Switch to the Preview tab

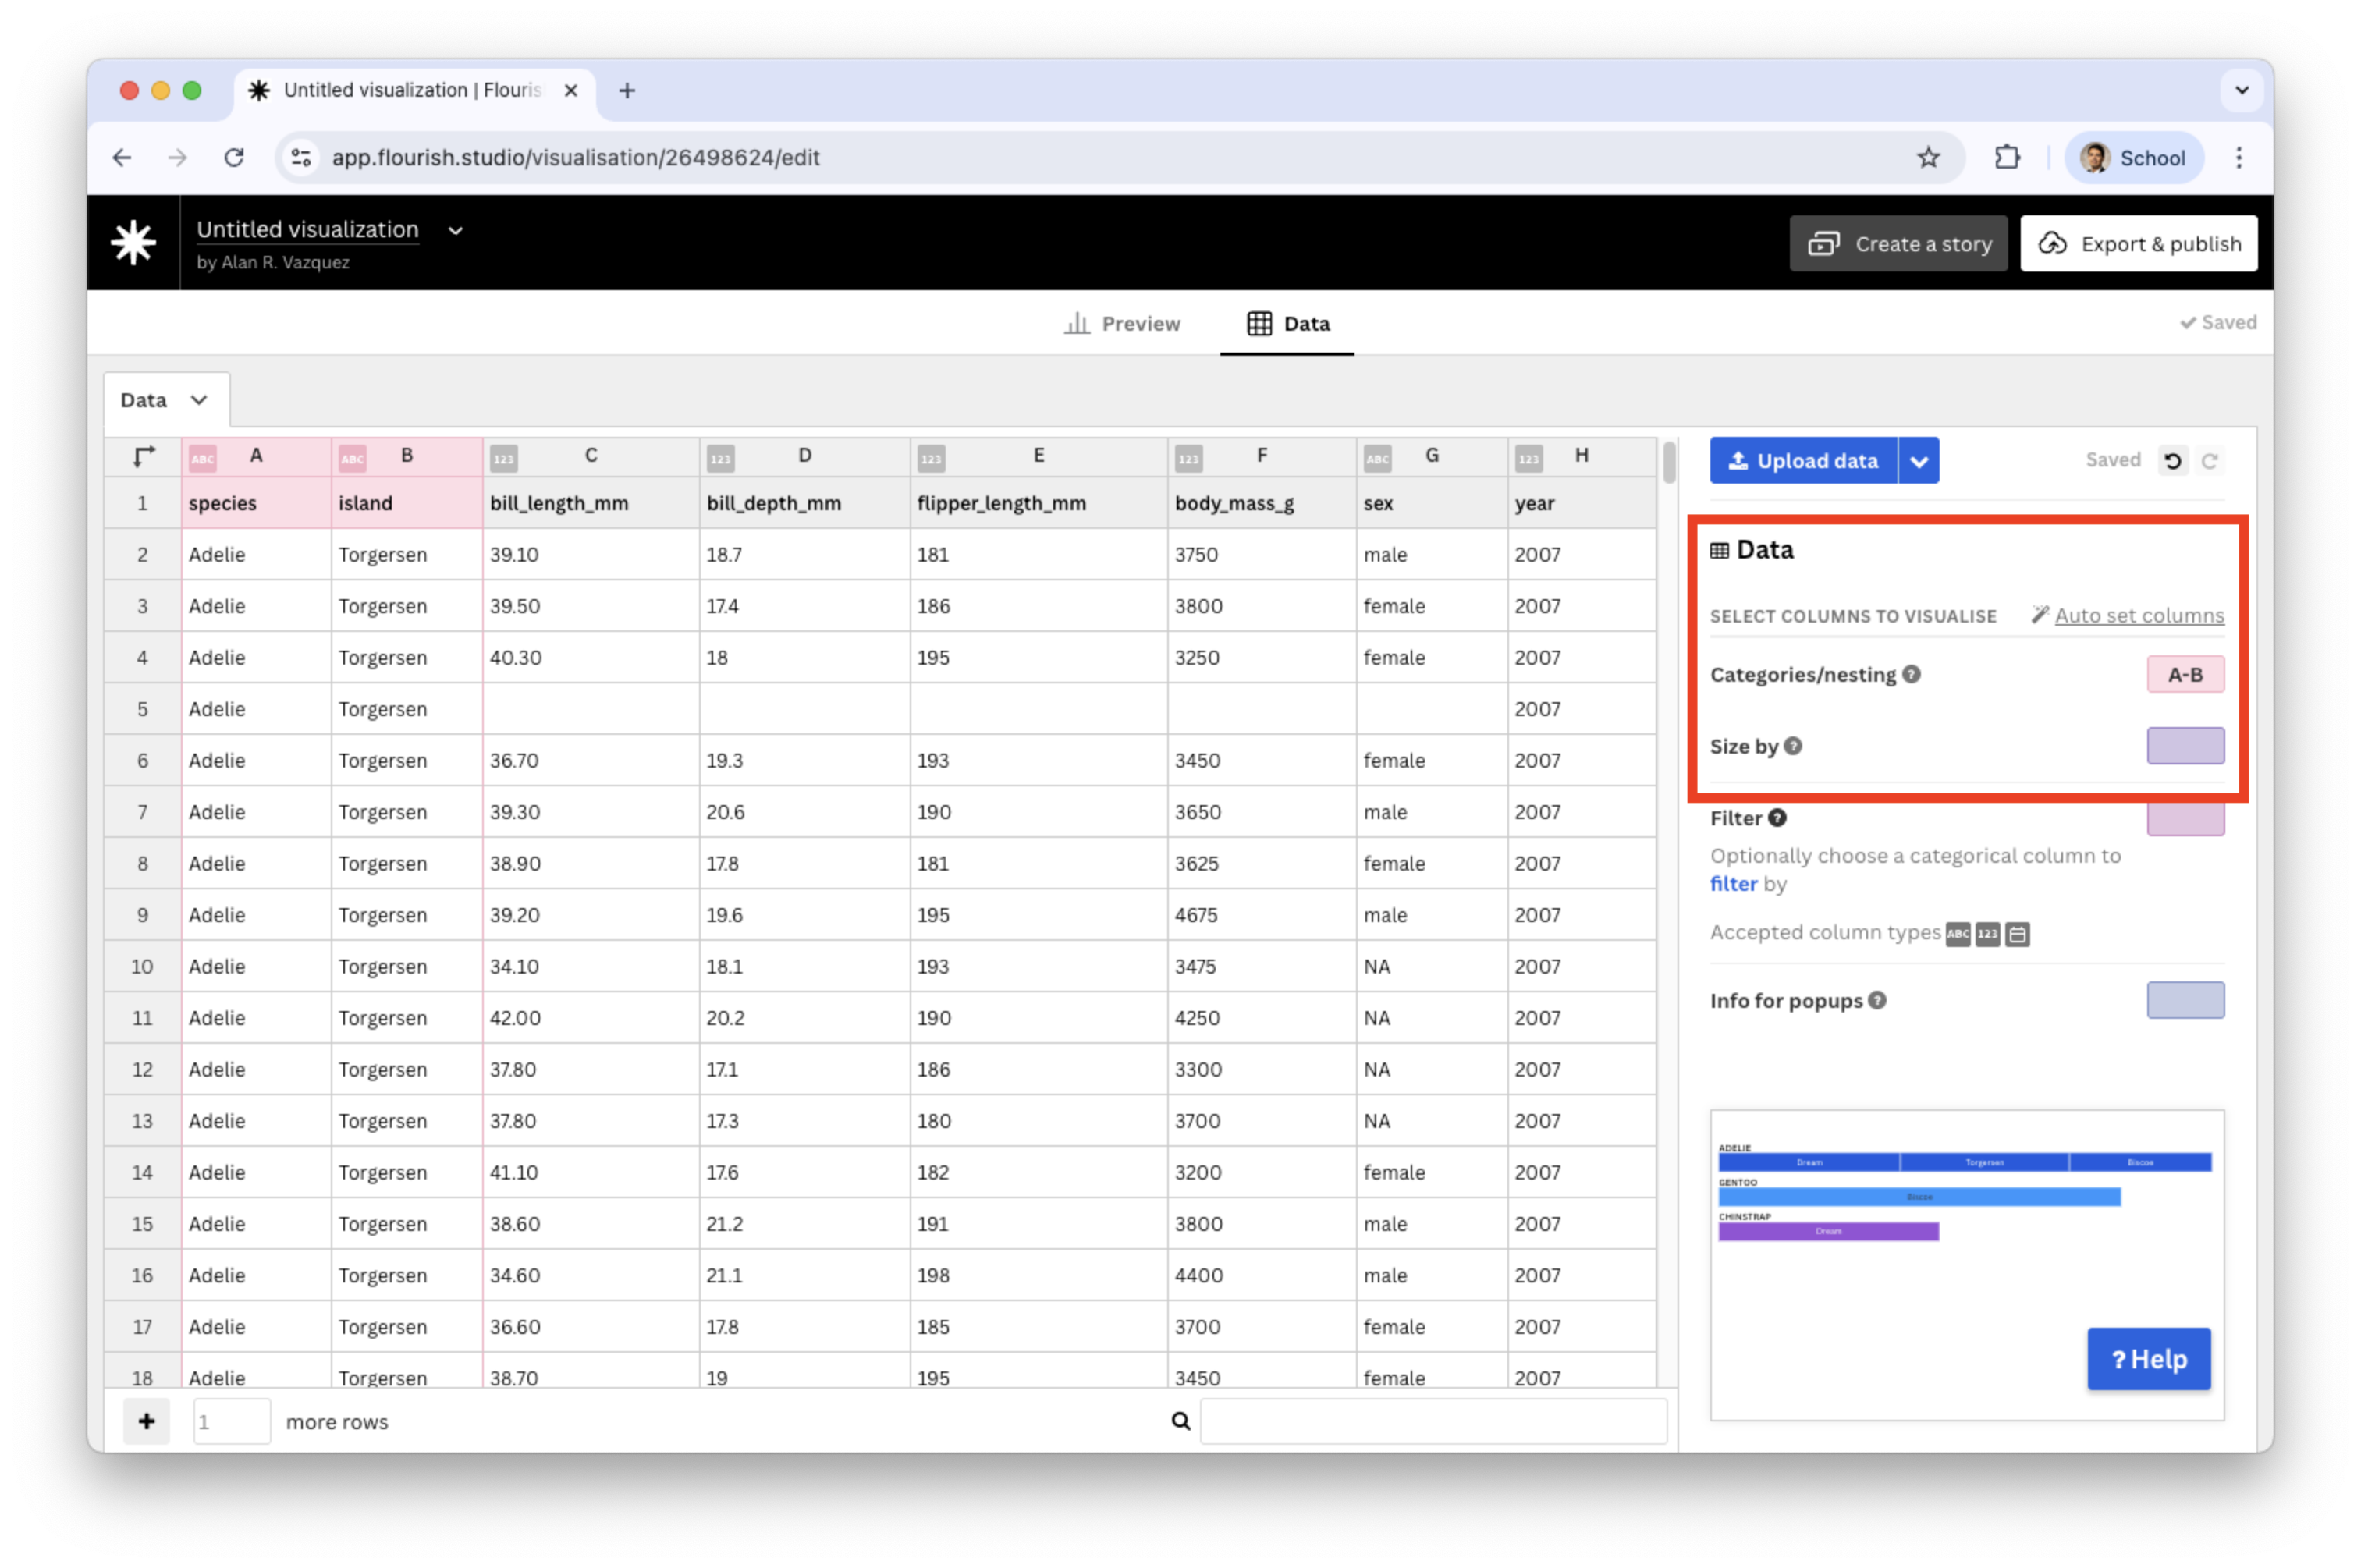[1122, 323]
